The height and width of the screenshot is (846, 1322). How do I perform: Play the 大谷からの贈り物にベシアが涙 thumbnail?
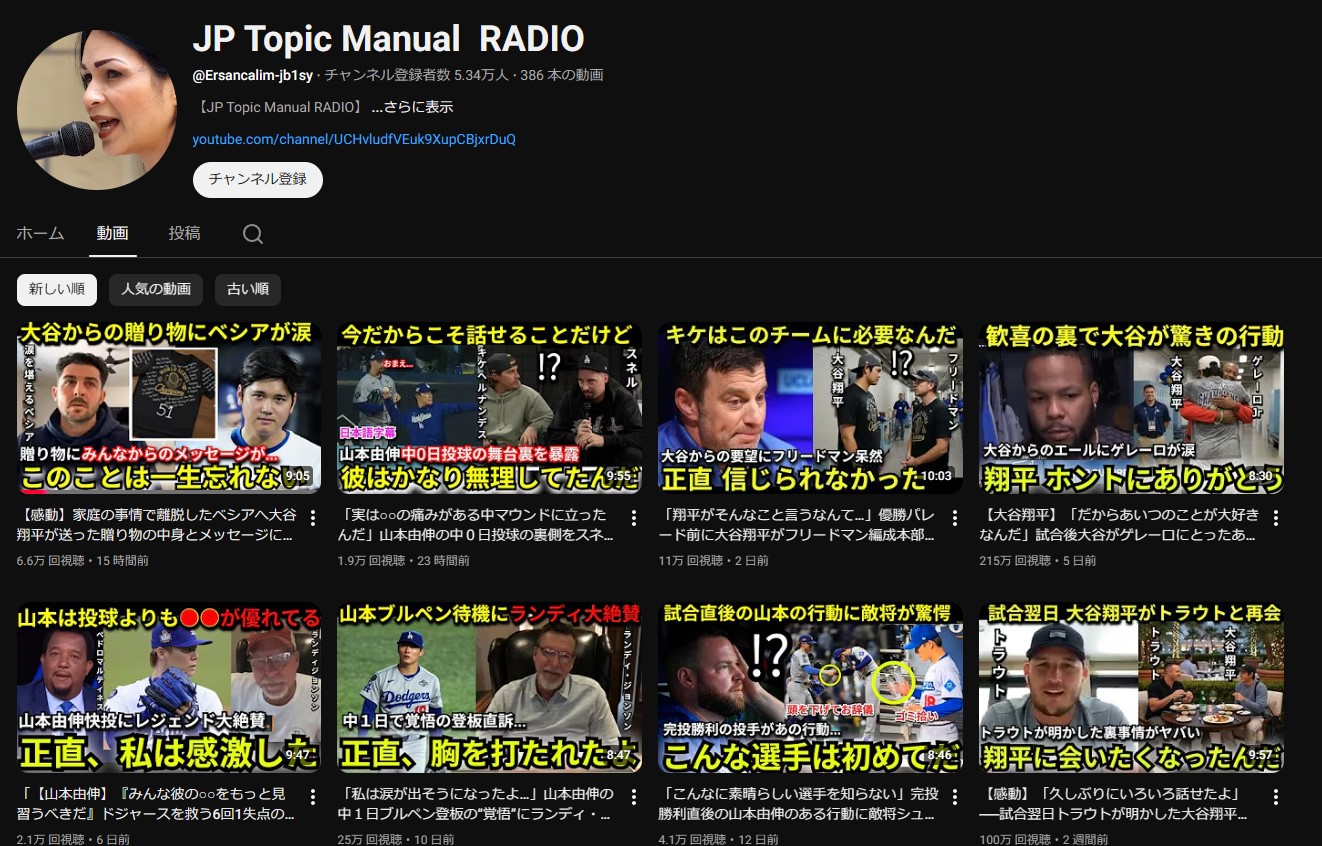169,408
